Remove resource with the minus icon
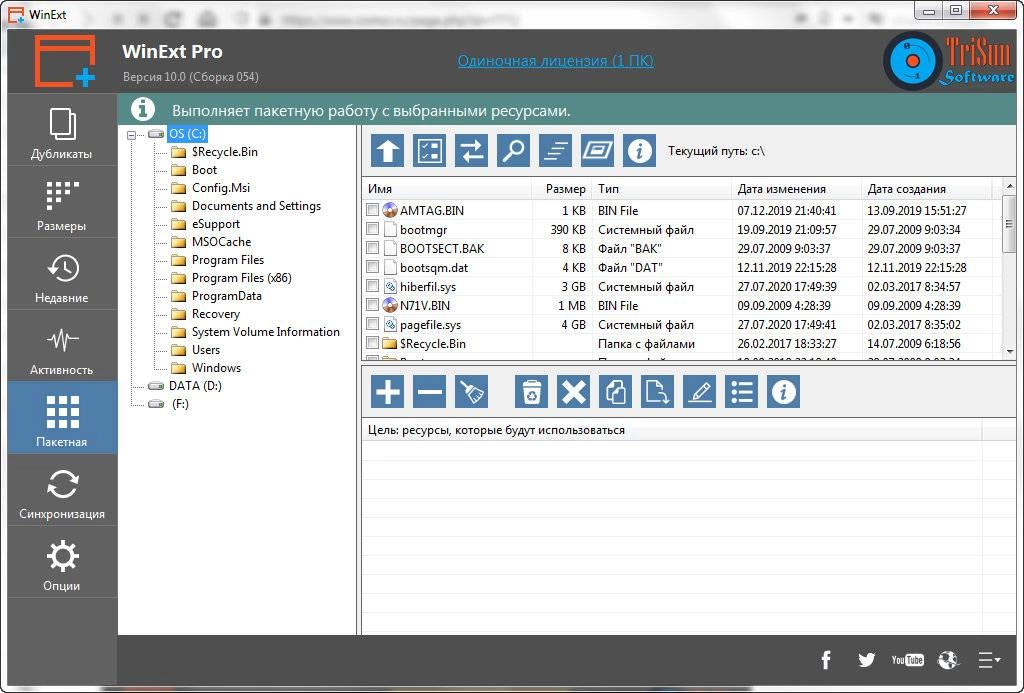Viewport: 1024px width, 693px height. 430,392
